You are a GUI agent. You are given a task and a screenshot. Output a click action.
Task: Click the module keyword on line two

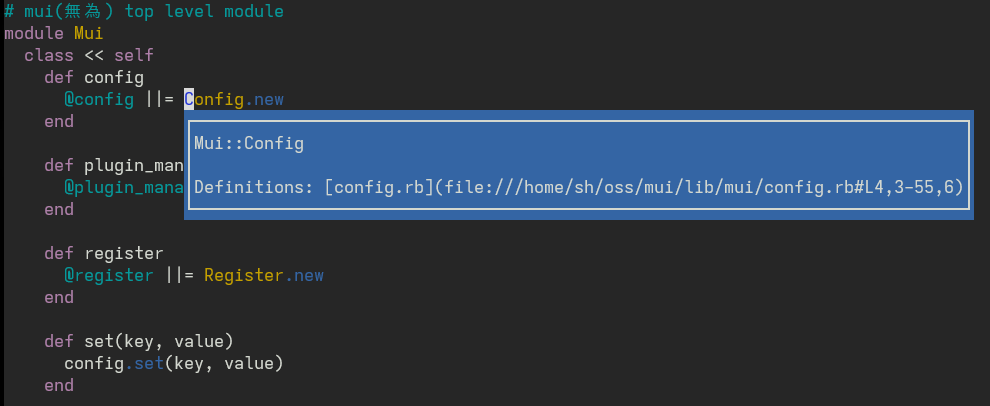click(34, 33)
